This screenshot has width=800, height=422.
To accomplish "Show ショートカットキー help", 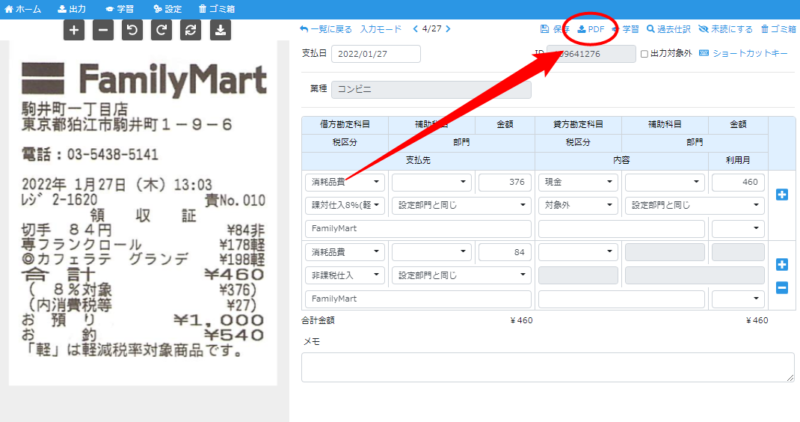I will point(743,53).
